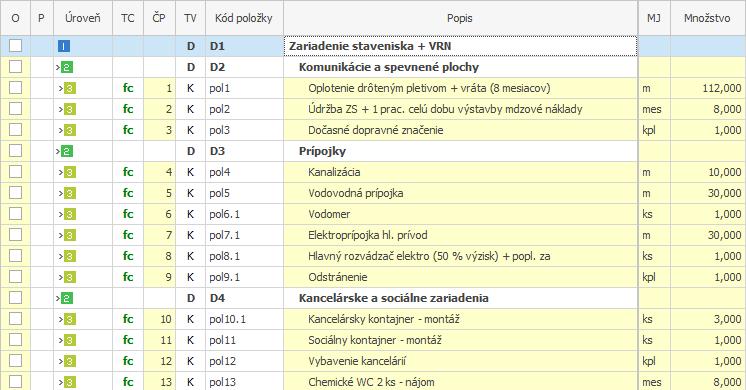
Task: Click Dočasné dopravné značenie cell
Action: tap(461, 130)
